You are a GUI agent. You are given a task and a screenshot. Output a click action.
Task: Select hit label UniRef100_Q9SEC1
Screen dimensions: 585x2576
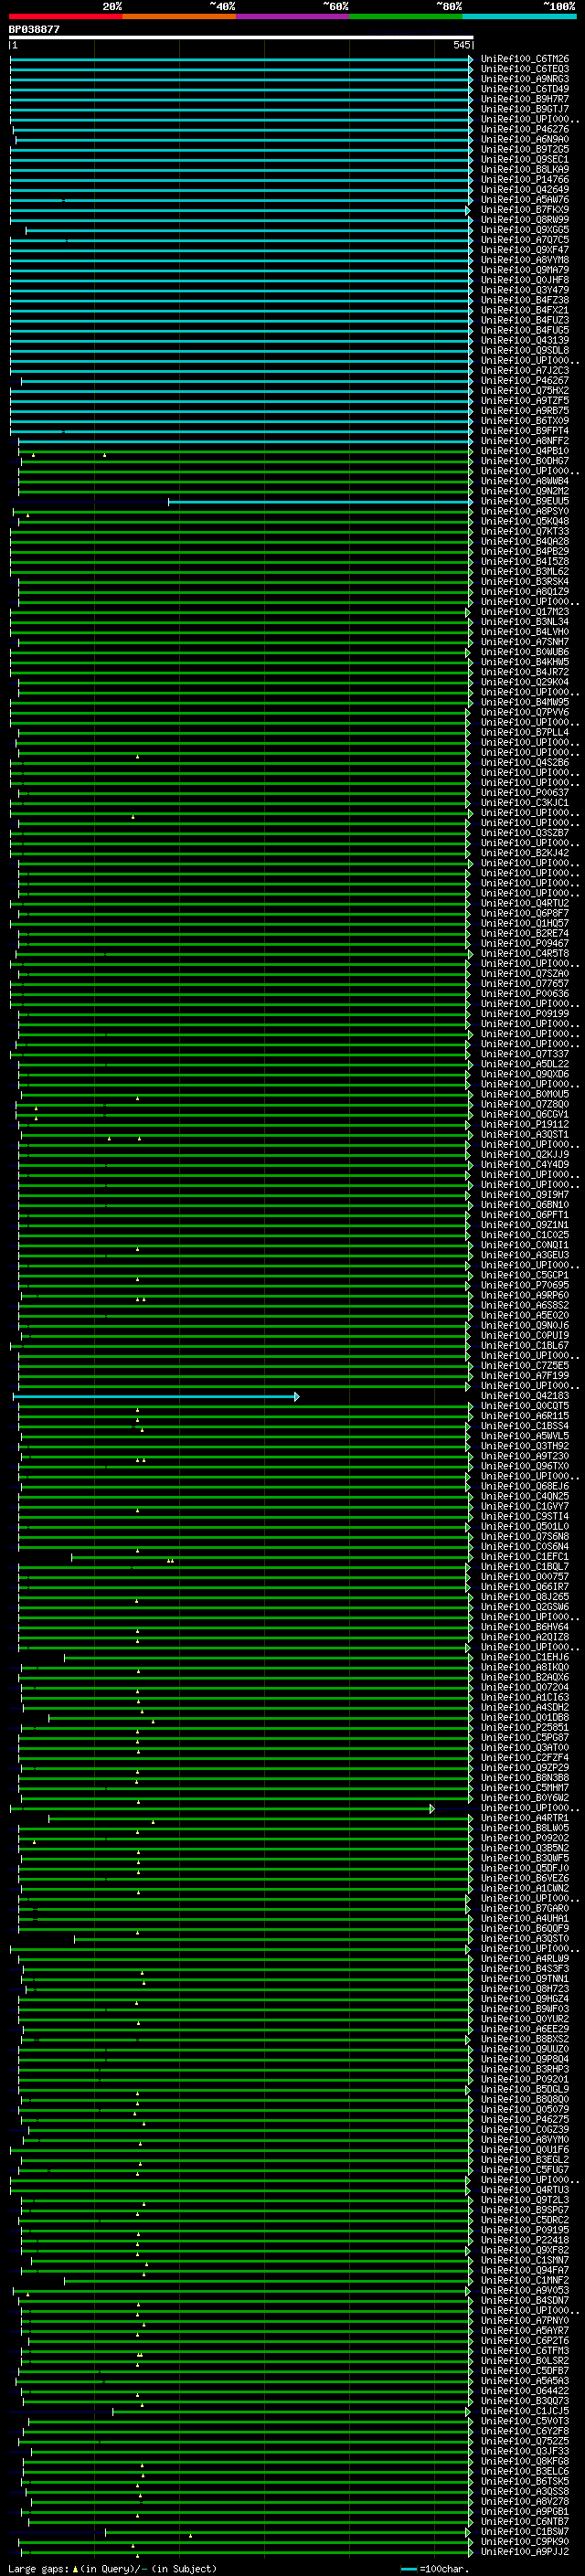click(525, 159)
